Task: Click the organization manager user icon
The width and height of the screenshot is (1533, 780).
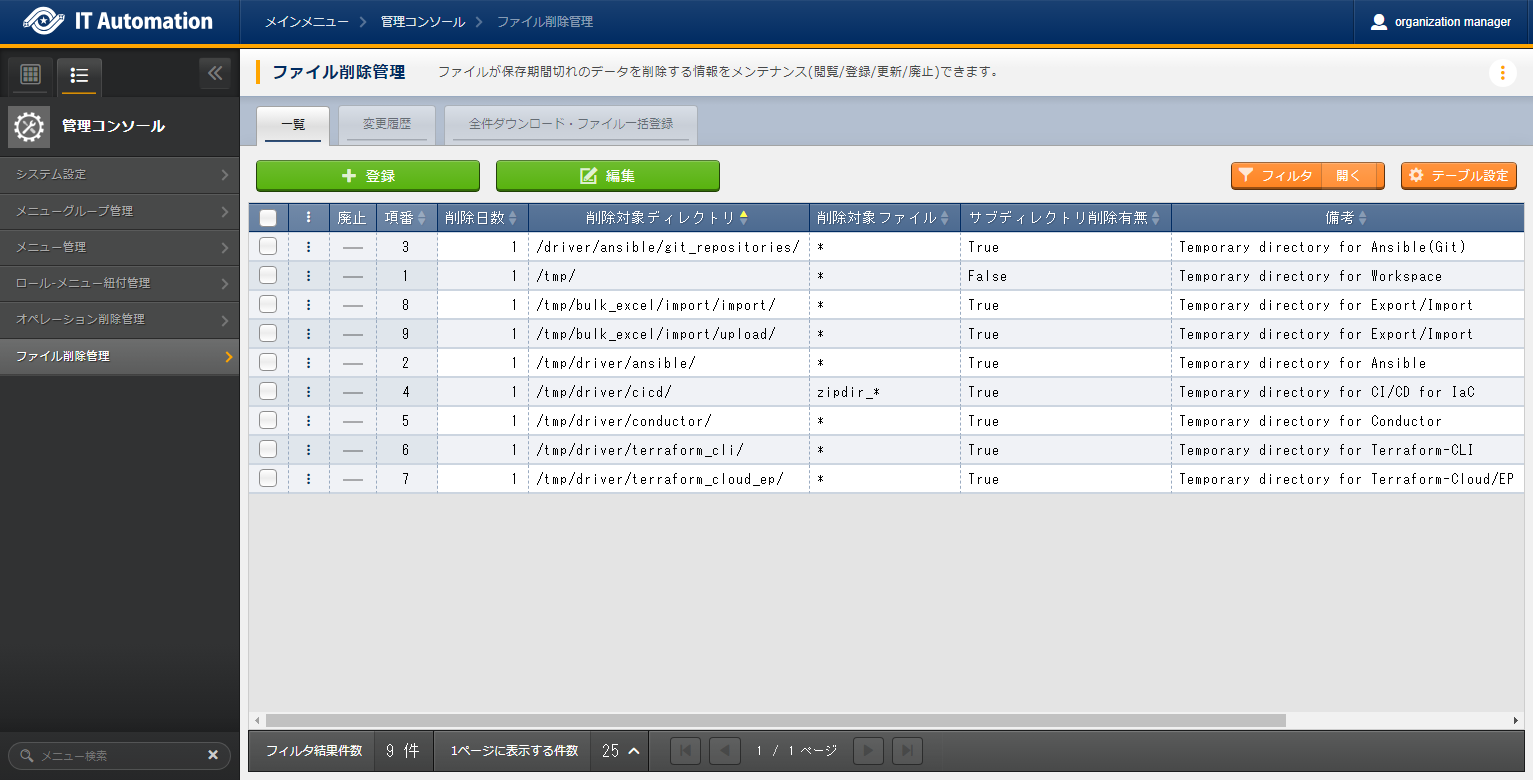Action: pos(1379,22)
